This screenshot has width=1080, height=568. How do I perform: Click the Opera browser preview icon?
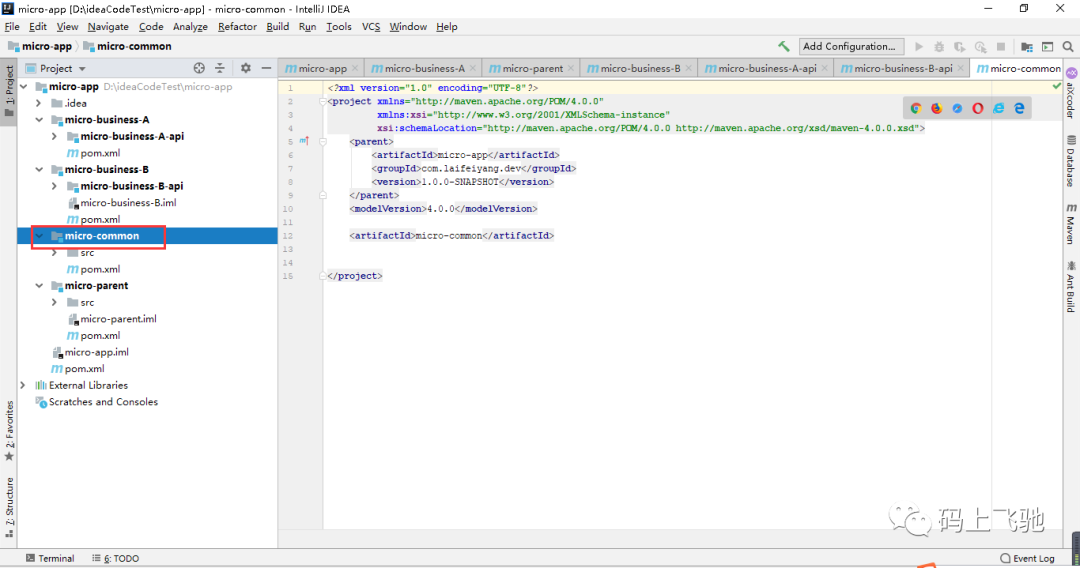point(977,108)
